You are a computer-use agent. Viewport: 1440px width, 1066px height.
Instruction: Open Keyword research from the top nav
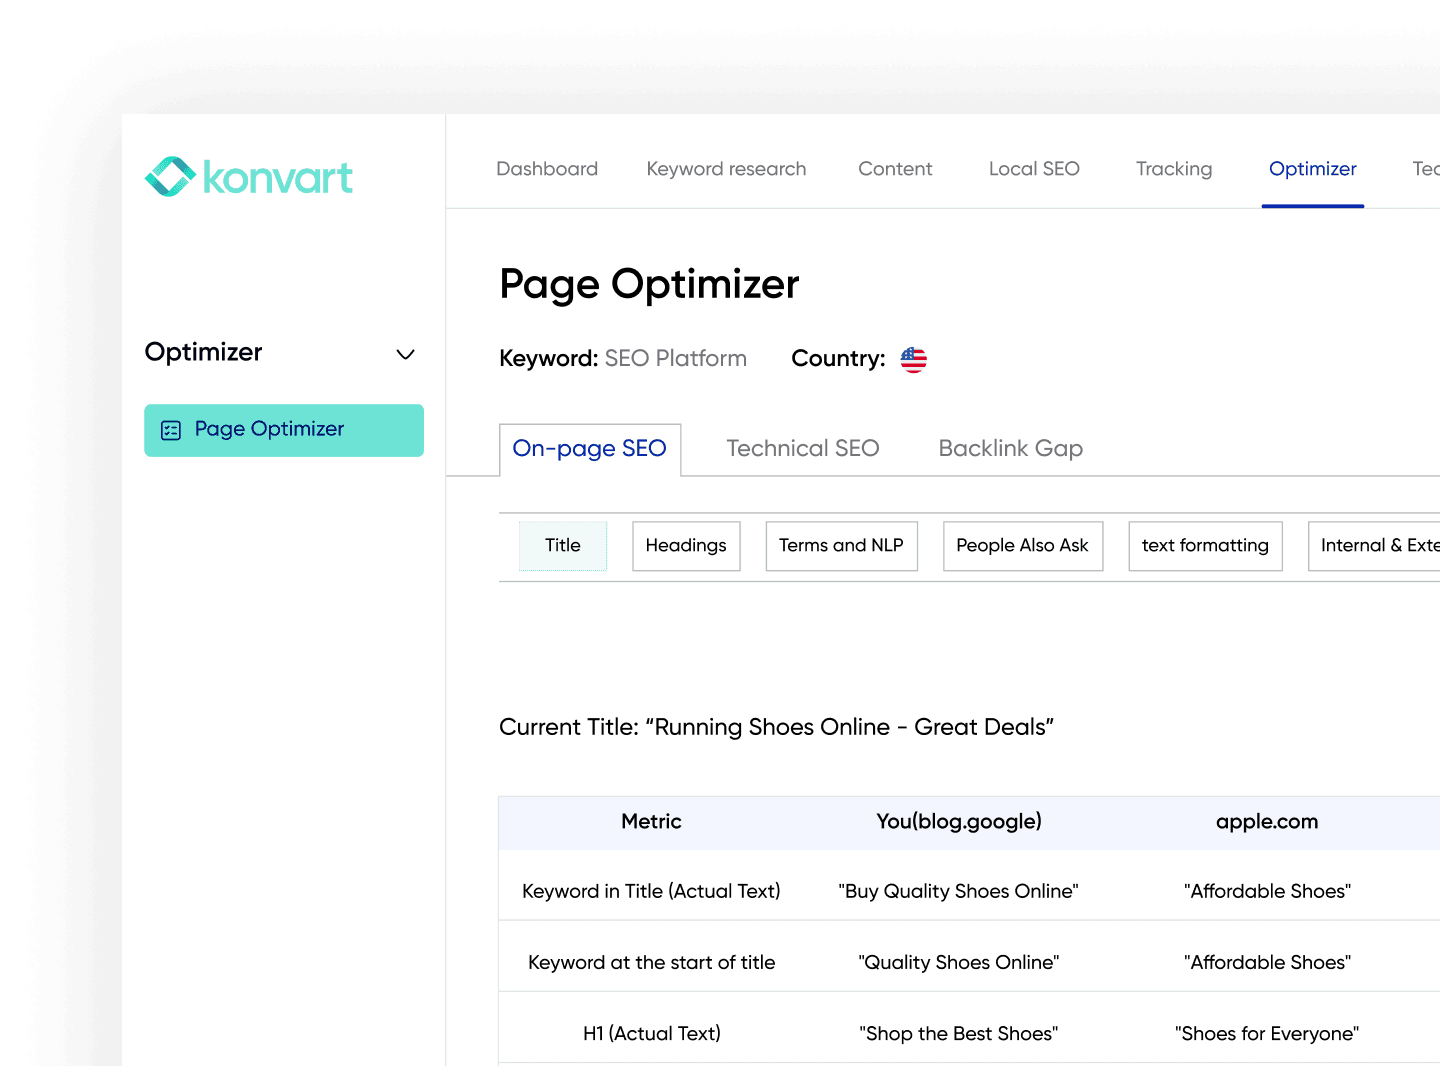(726, 168)
